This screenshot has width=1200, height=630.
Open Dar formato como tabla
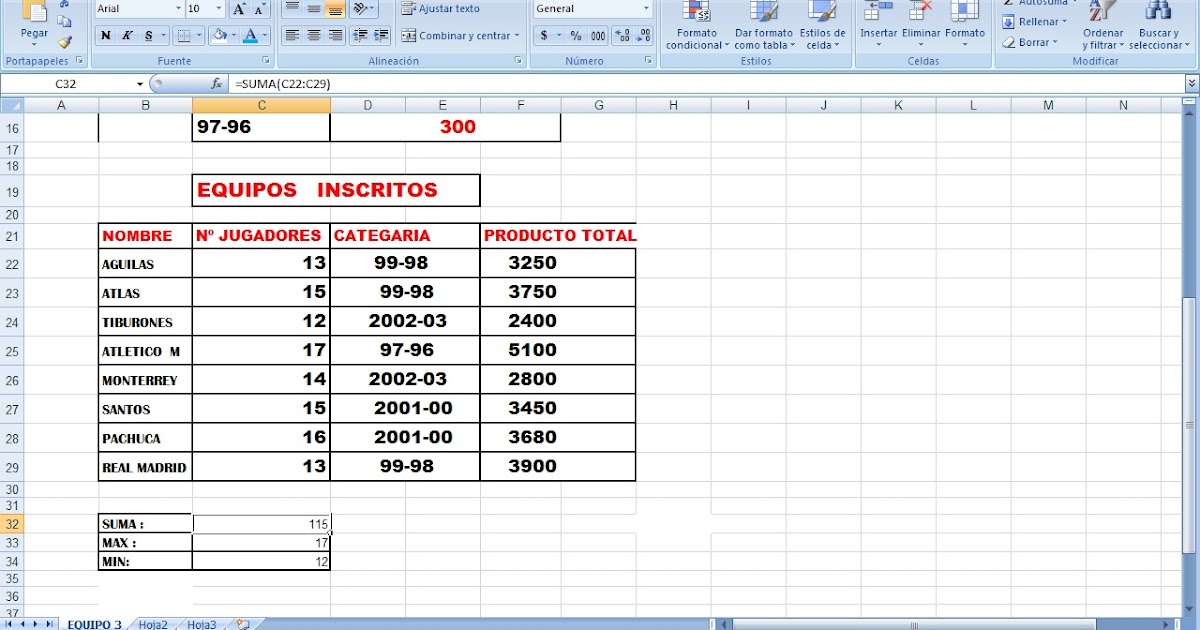tap(764, 26)
